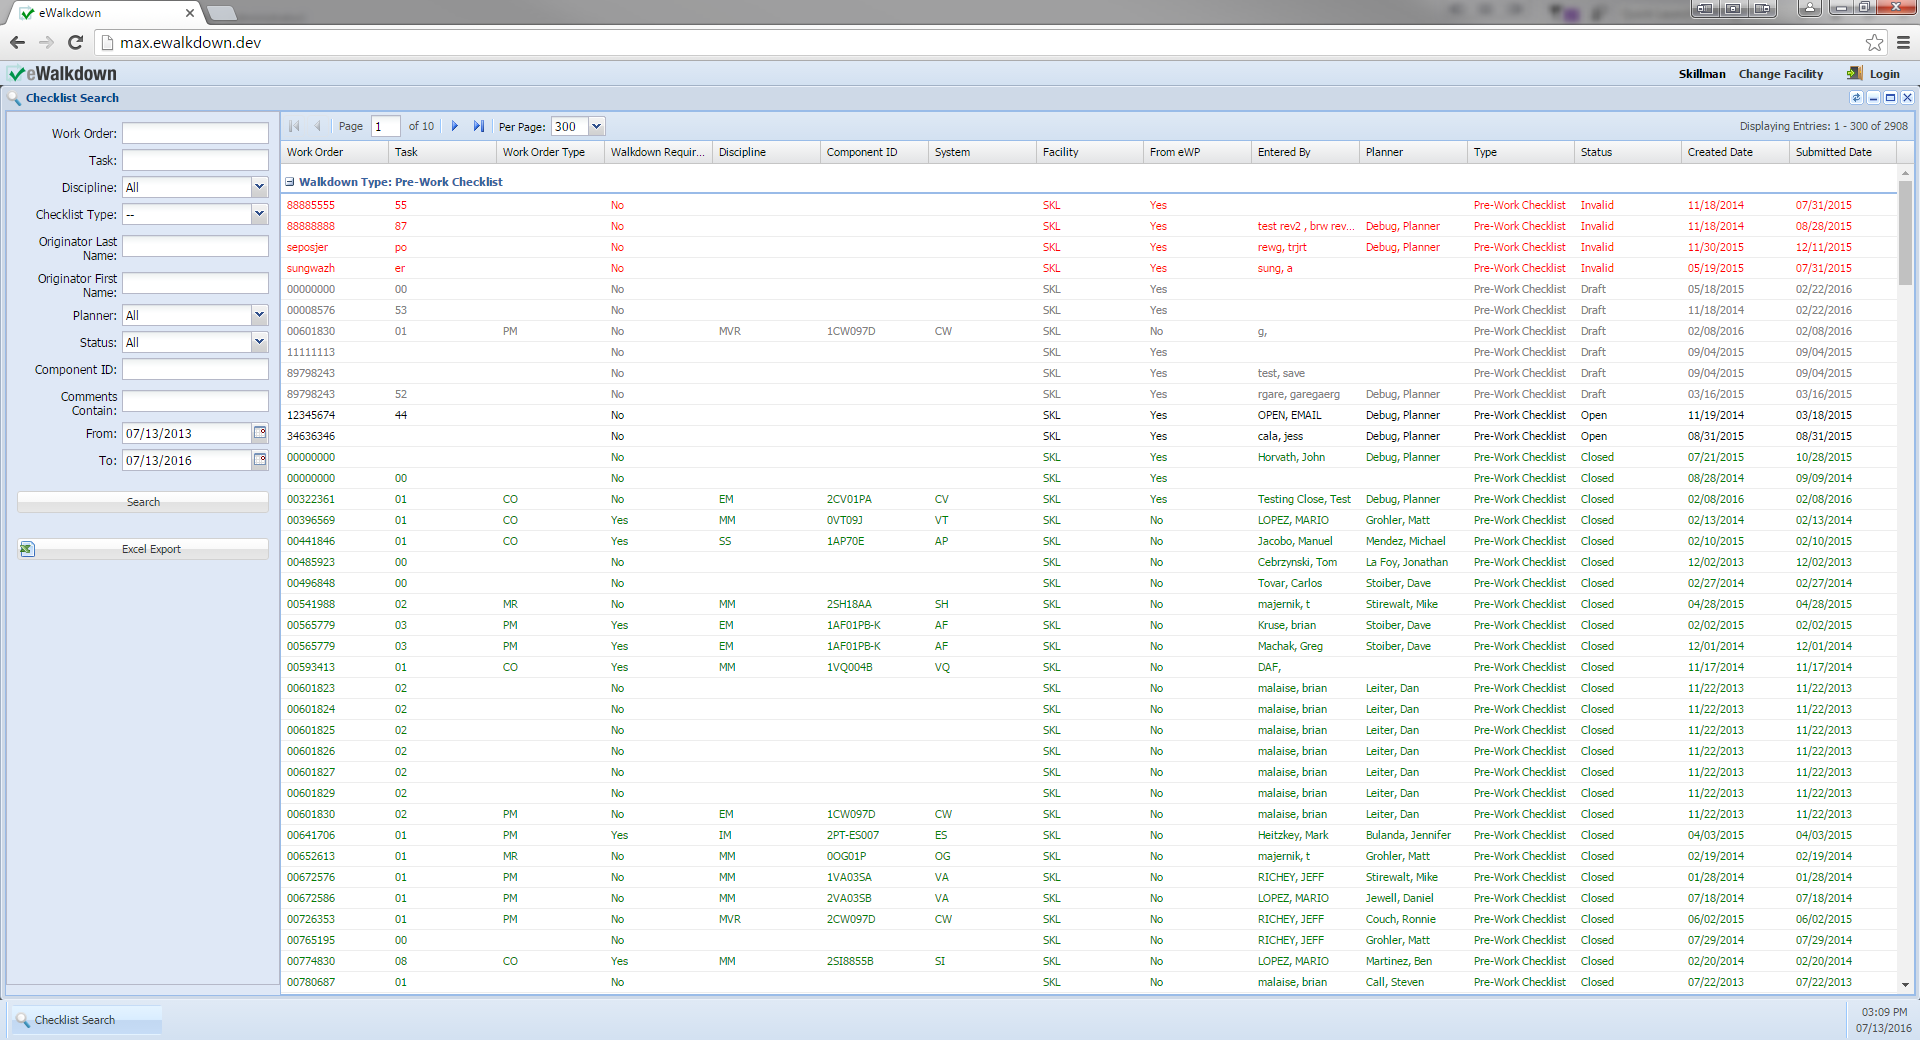The height and width of the screenshot is (1040, 1920).
Task: Open the Chrome hamburger menu
Action: click(x=1903, y=42)
